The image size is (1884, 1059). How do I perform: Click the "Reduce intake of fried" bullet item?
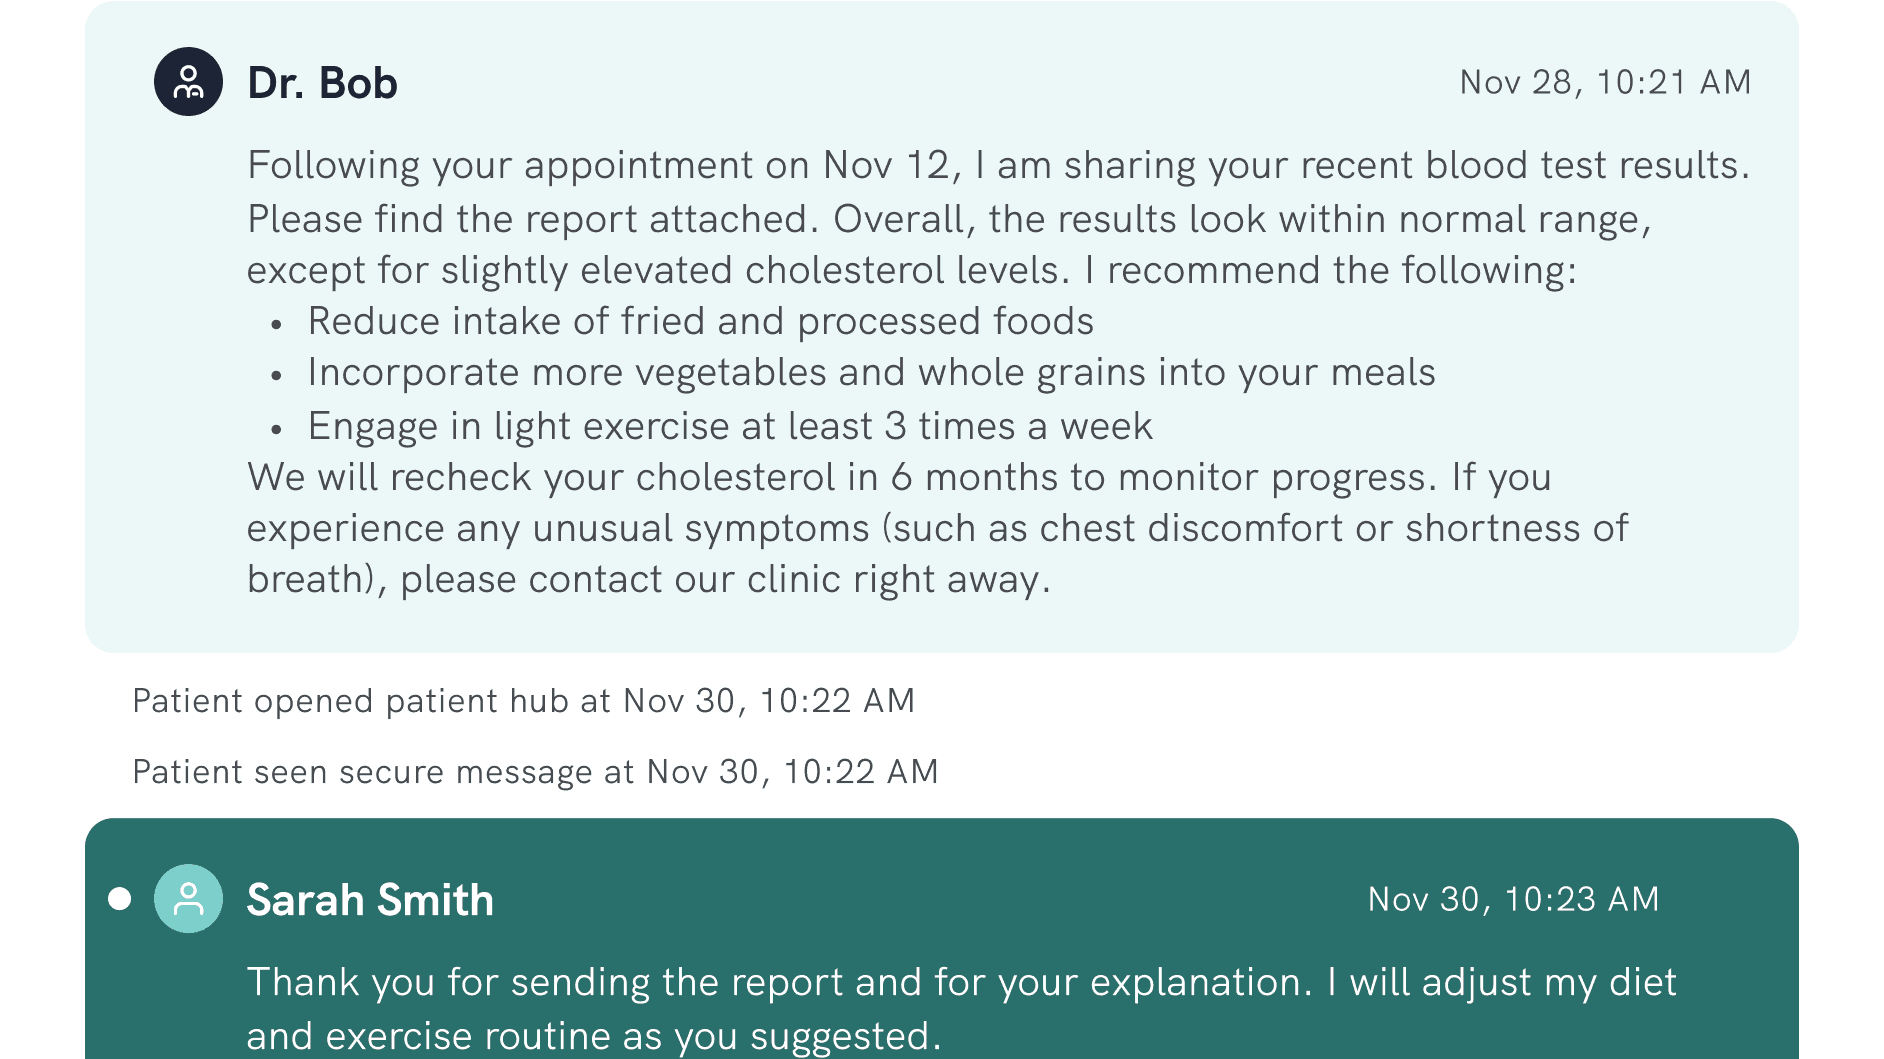[x=700, y=322]
